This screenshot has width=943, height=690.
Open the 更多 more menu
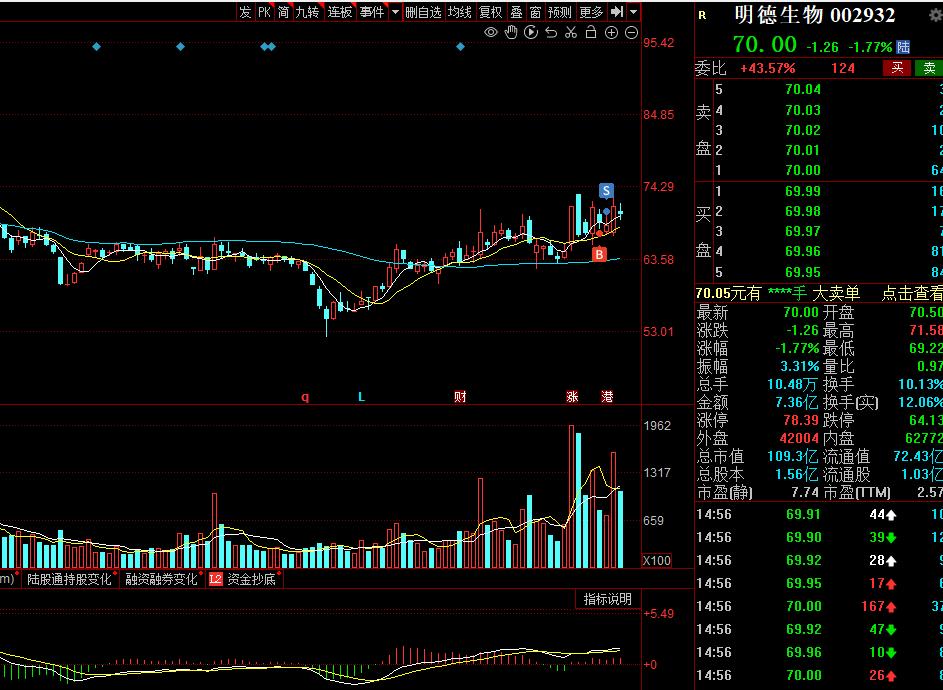pos(591,12)
